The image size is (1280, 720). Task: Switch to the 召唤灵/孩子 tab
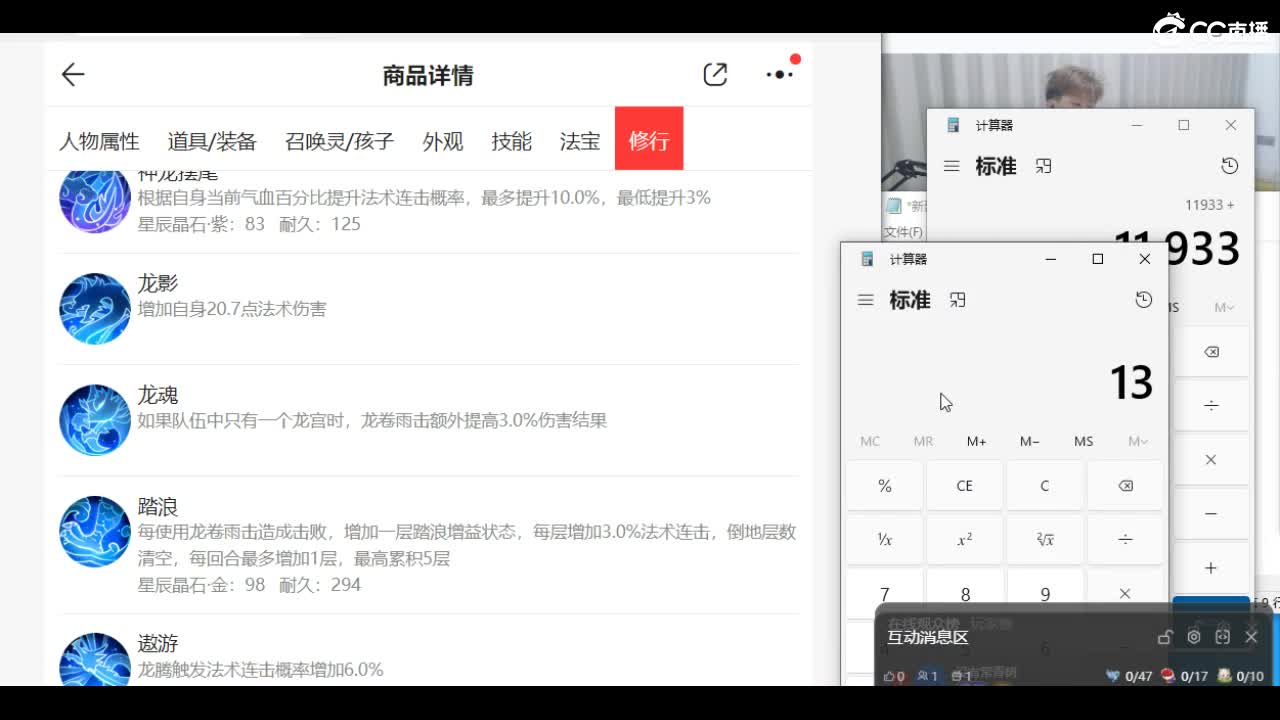340,141
